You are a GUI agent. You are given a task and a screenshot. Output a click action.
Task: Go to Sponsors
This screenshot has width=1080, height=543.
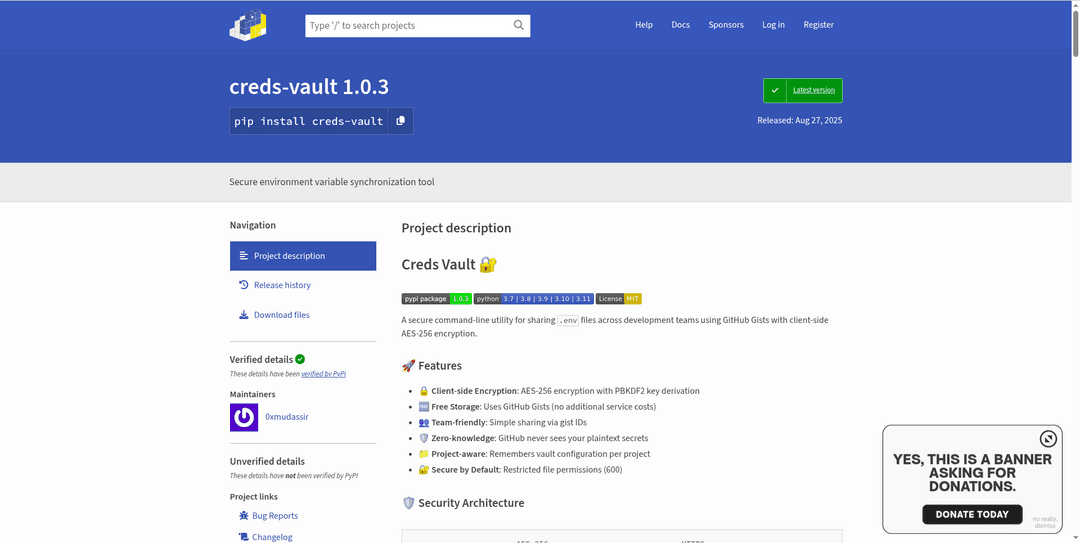coord(726,25)
